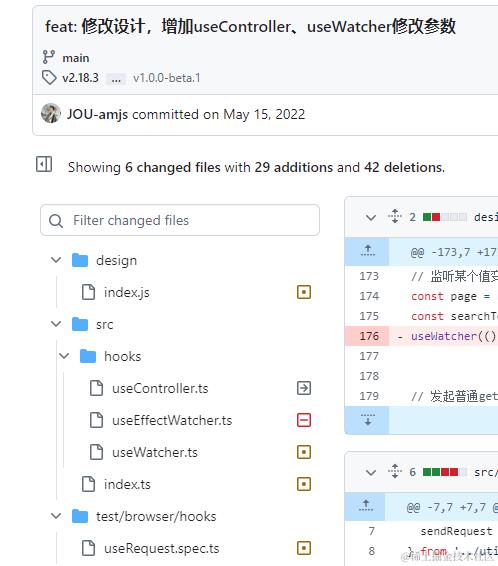Open the v2.18.3 tag link
Screen dimensions: 498x566
[x=80, y=78]
